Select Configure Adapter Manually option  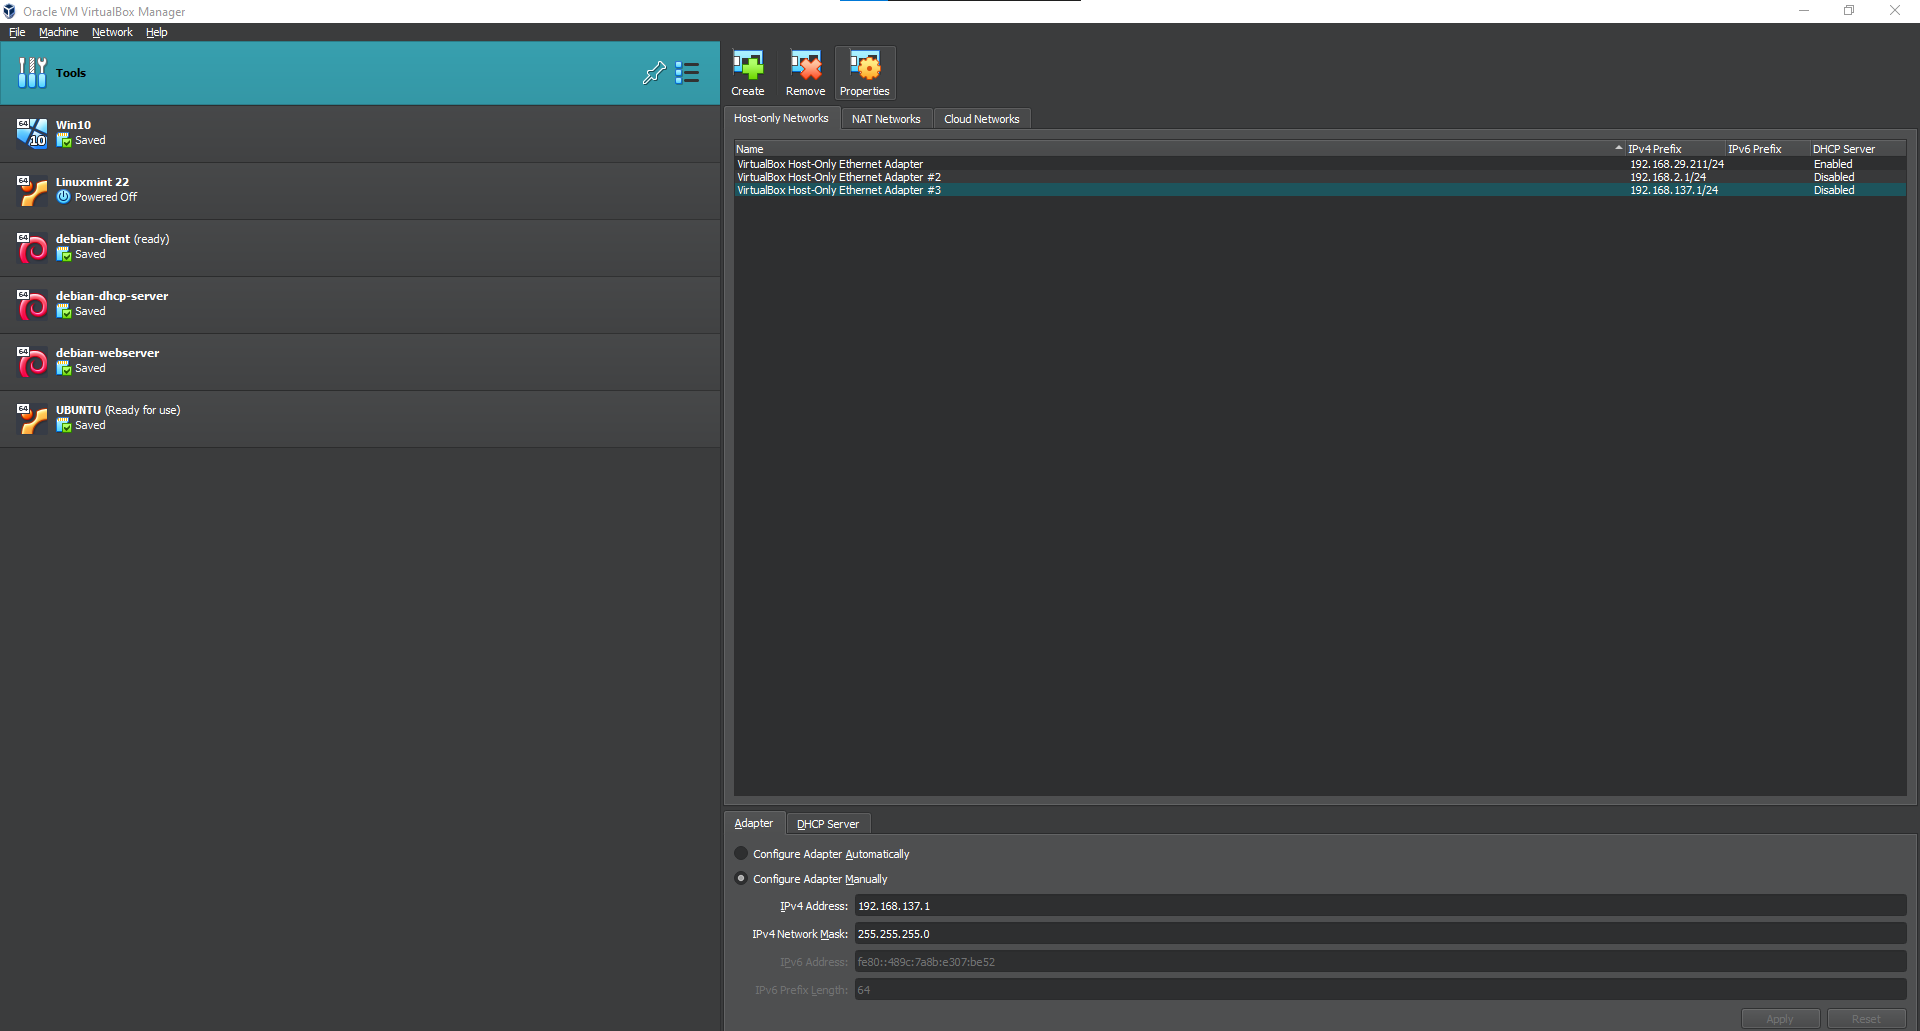tap(741, 879)
